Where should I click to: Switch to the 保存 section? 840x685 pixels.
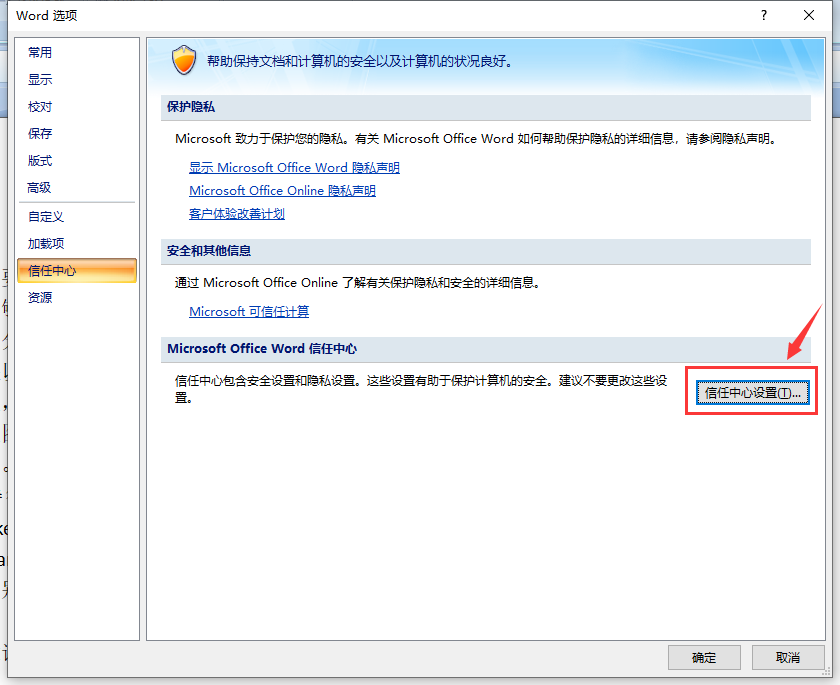40,133
